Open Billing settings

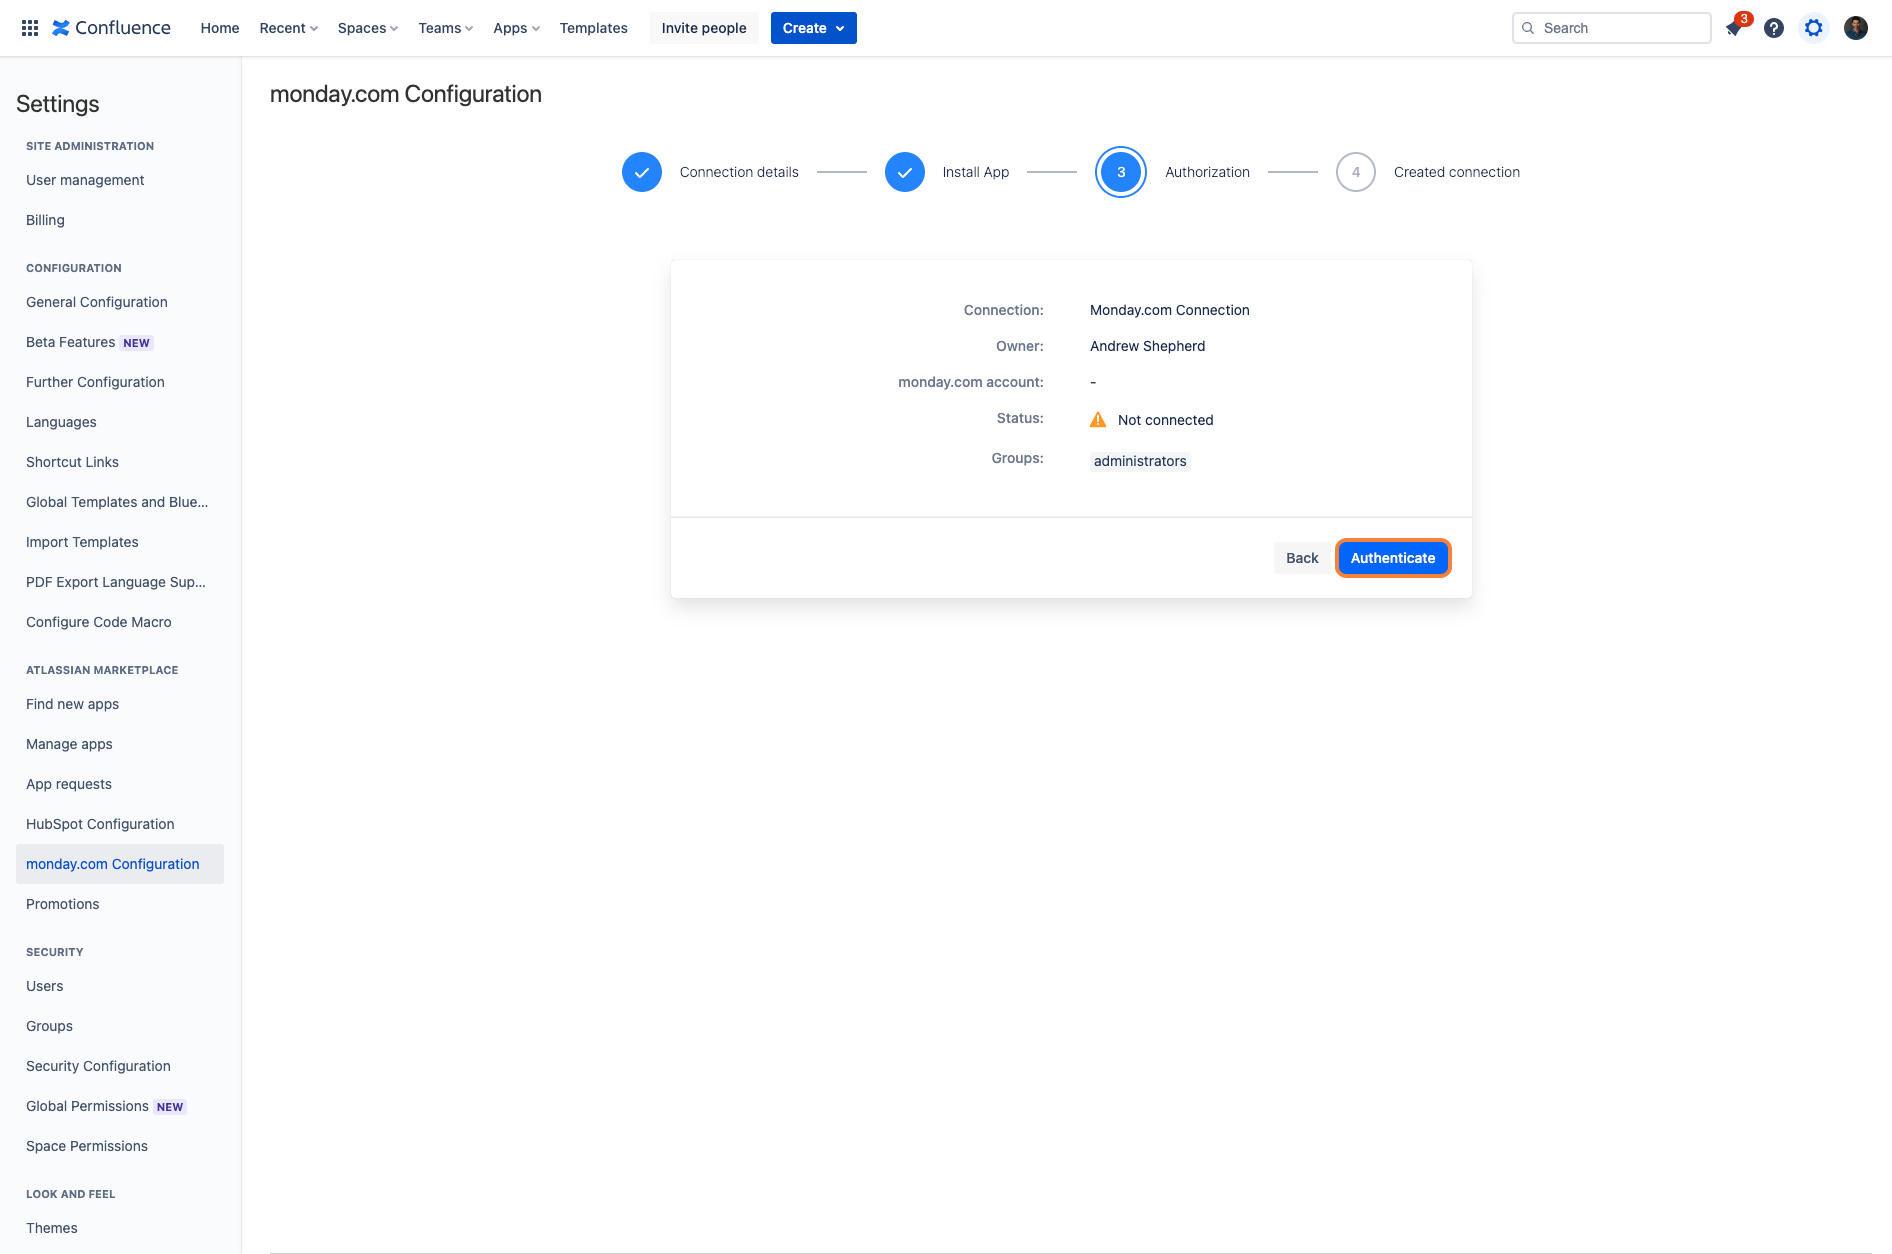[x=120, y=220]
